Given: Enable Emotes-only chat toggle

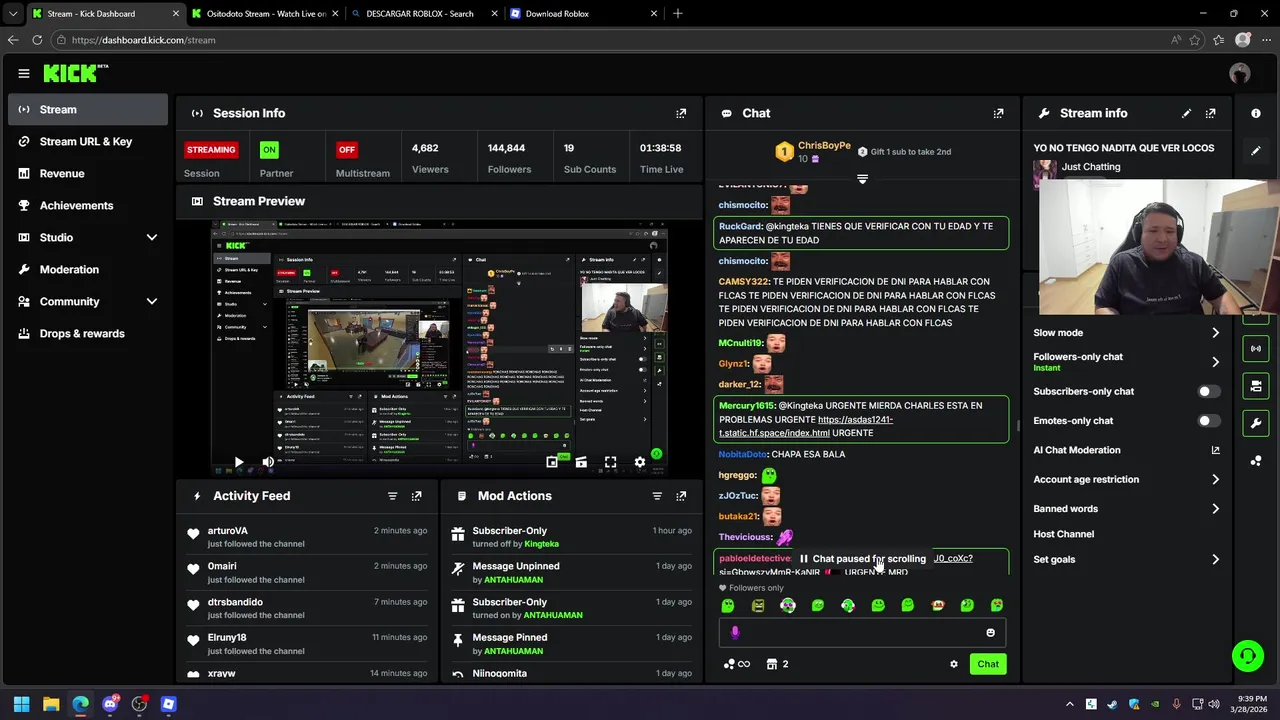Looking at the screenshot, I should 1208,421.
